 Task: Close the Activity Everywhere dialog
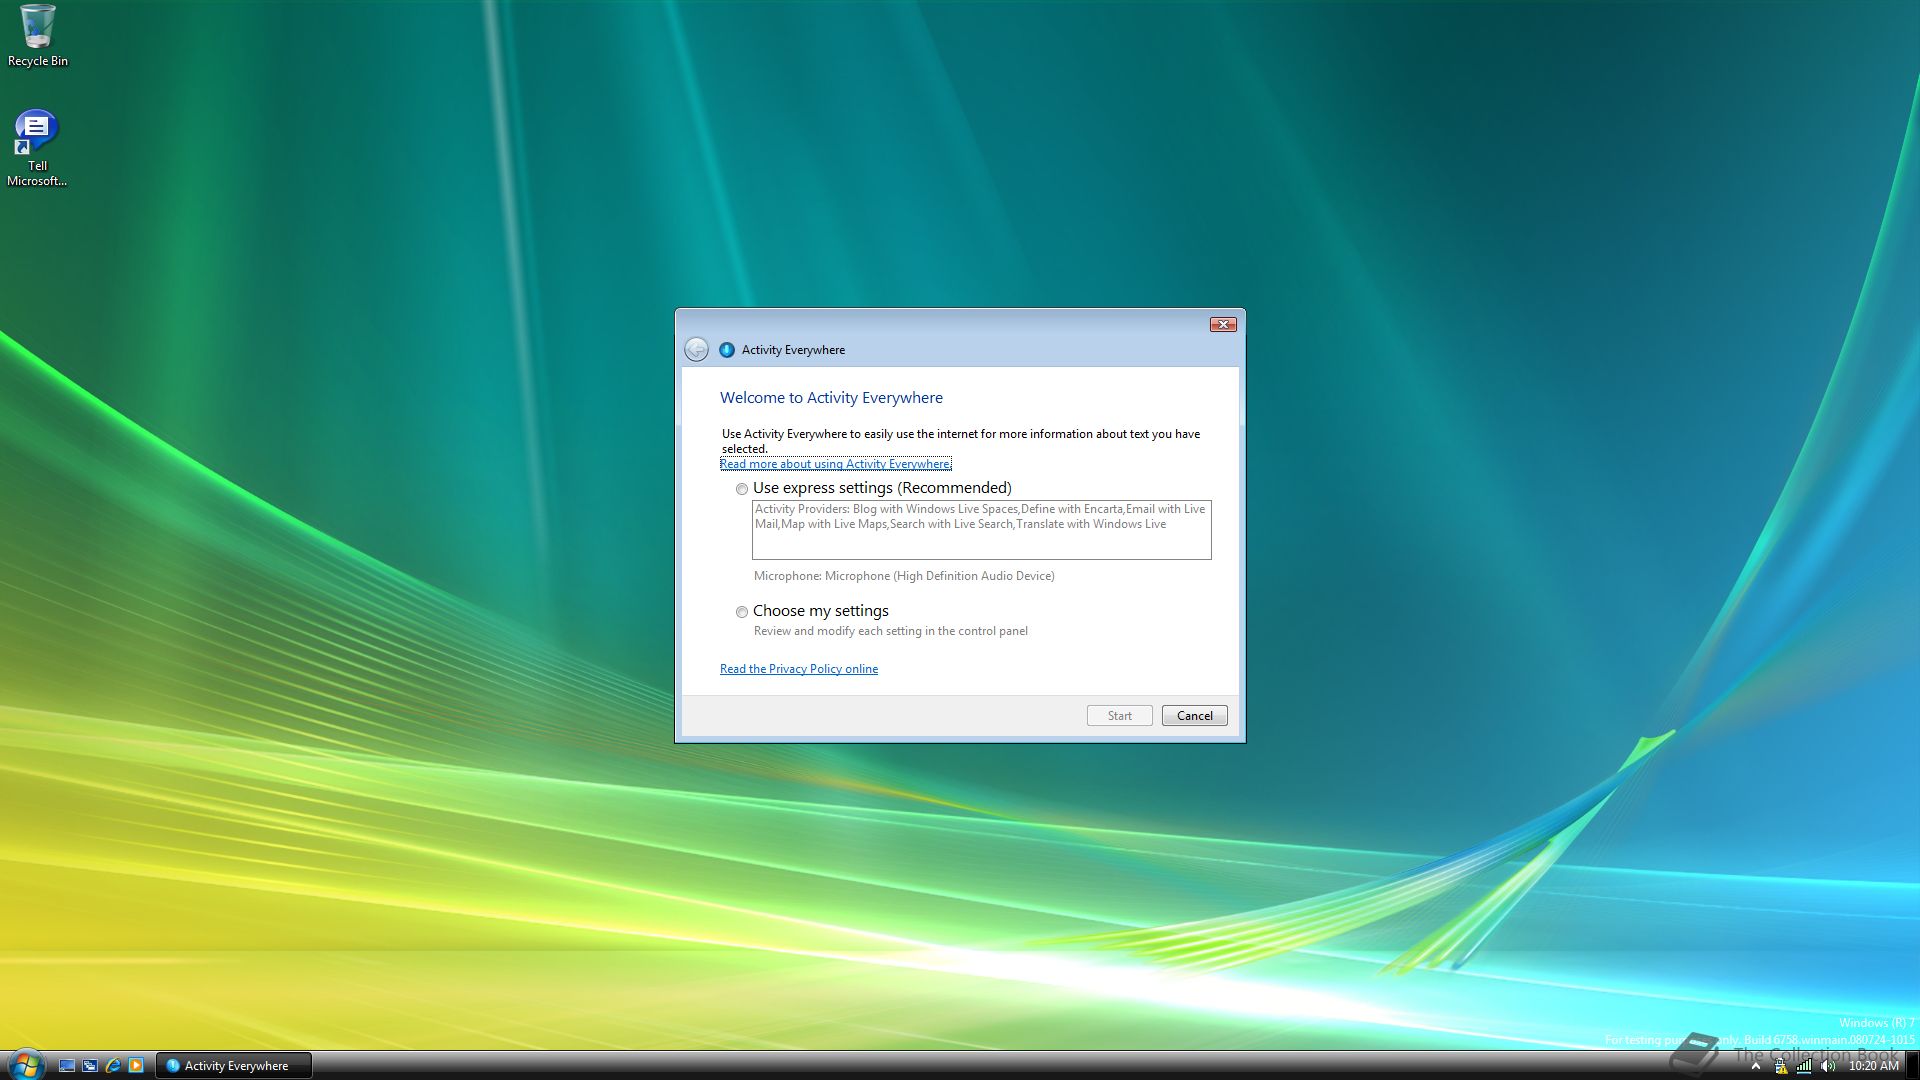tap(1223, 325)
